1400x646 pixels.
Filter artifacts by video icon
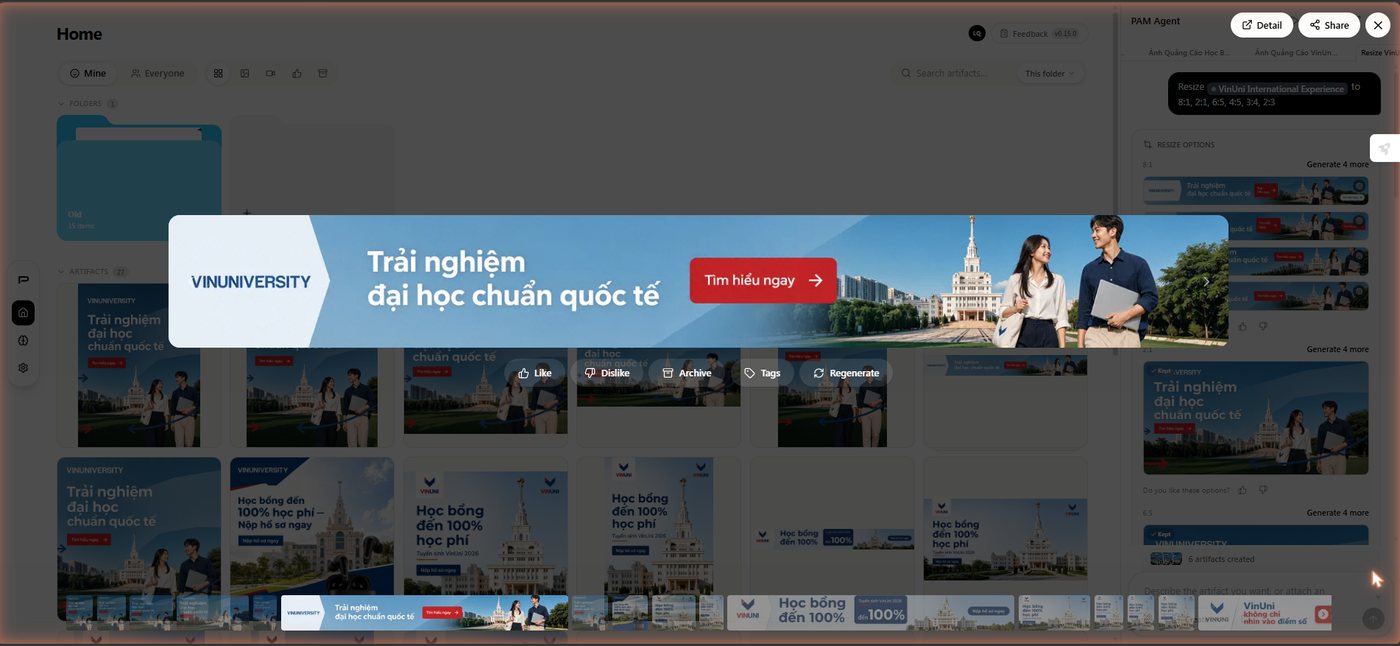(x=271, y=73)
